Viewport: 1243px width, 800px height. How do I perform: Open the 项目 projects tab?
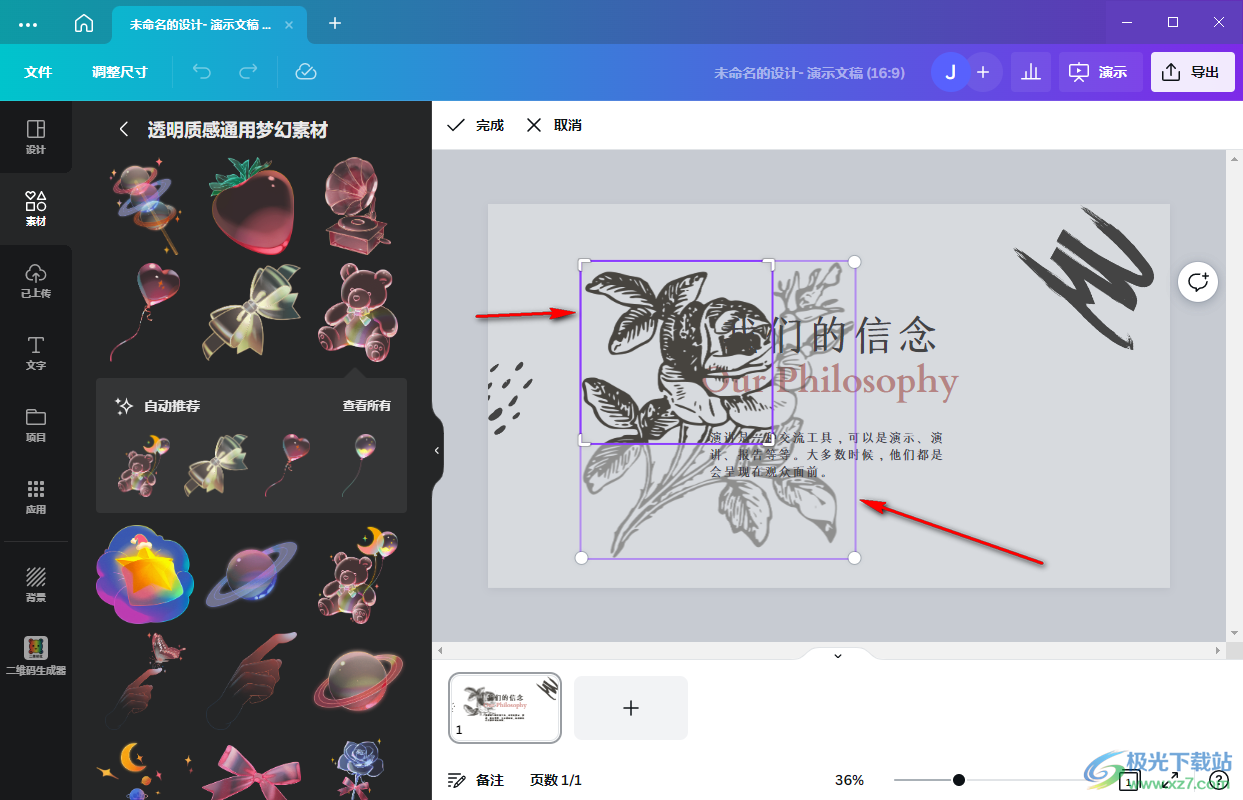point(36,425)
